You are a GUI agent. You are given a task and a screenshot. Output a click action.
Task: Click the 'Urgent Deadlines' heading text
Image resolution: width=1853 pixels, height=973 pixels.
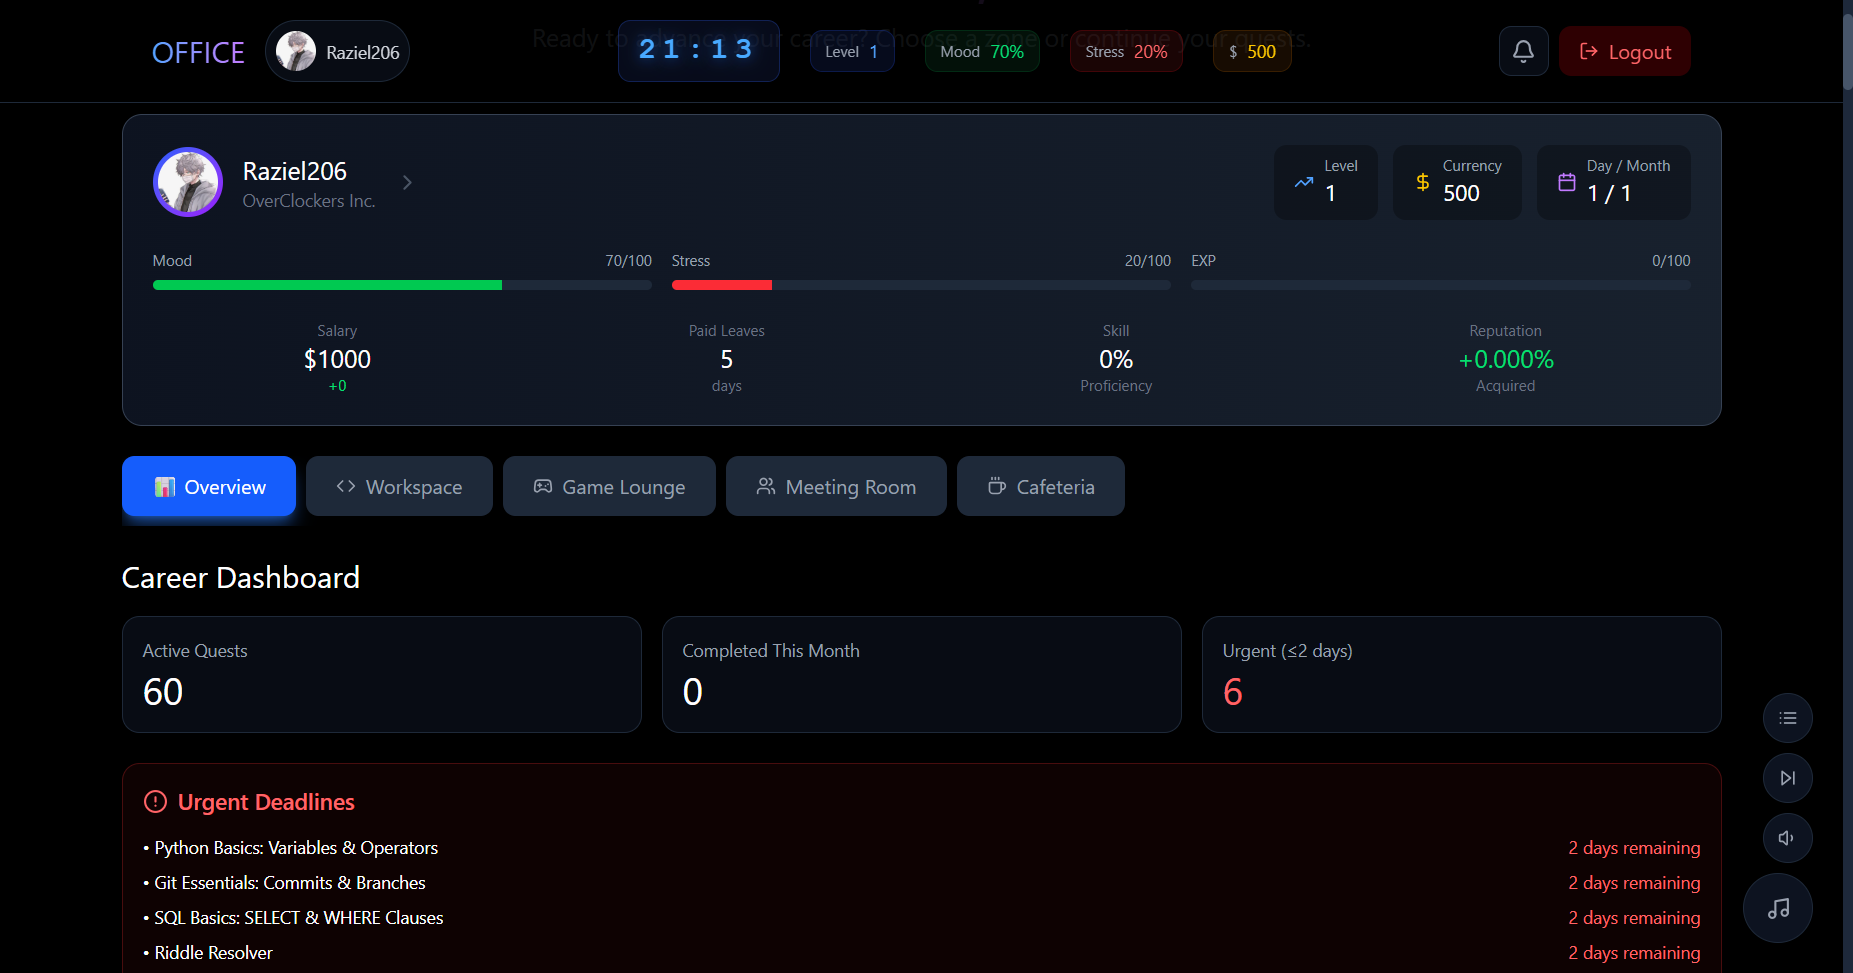(x=266, y=802)
